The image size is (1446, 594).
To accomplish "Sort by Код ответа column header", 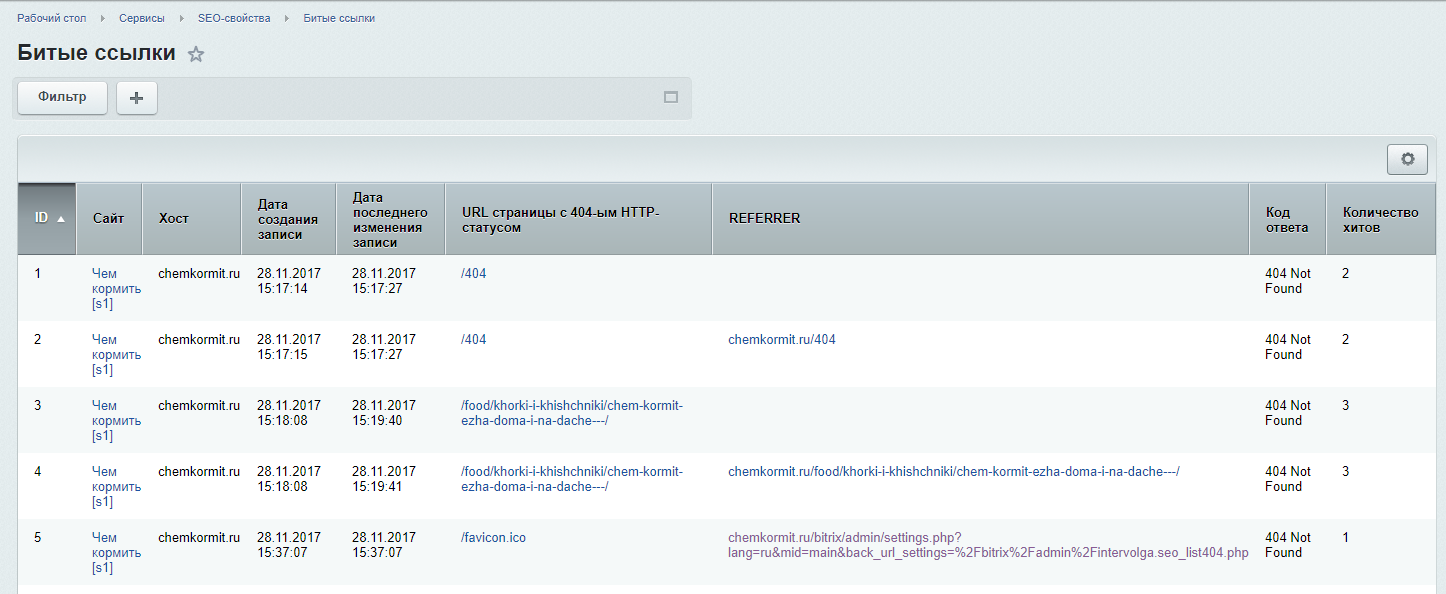I will 1286,219.
